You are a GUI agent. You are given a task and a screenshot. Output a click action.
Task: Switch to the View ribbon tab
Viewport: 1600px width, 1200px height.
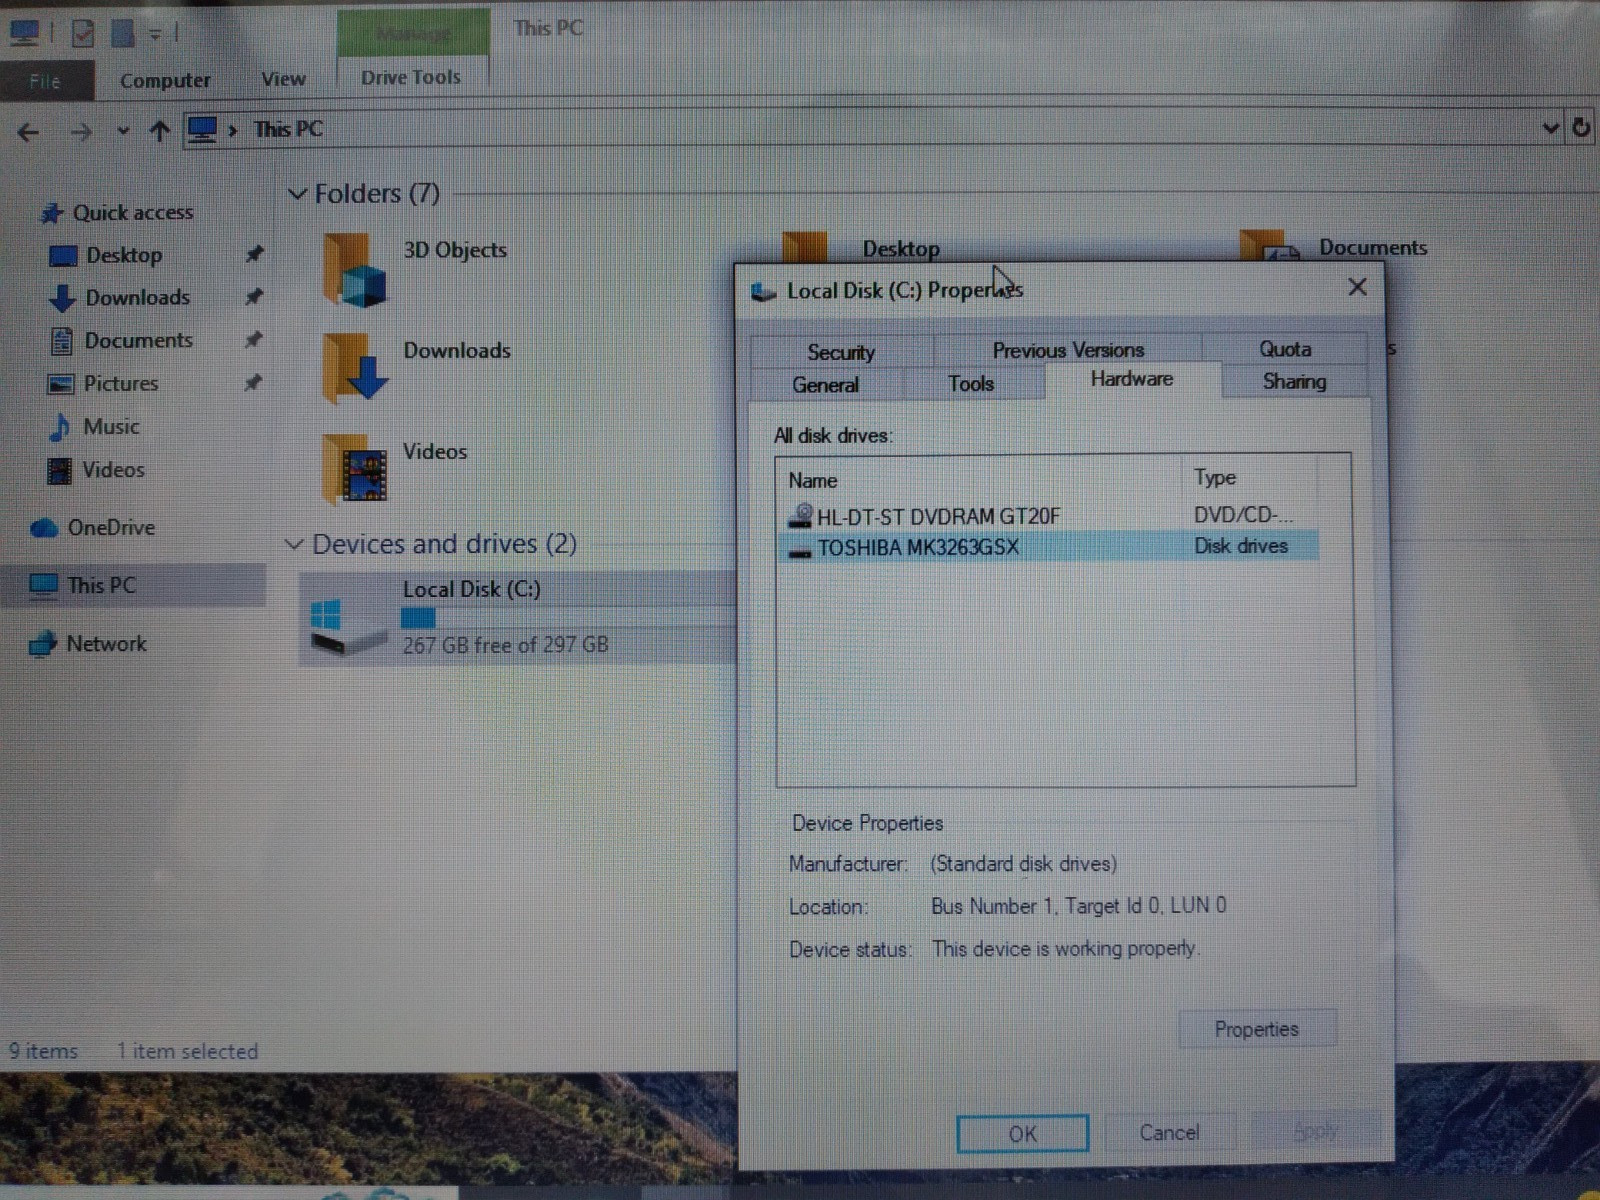[x=283, y=79]
